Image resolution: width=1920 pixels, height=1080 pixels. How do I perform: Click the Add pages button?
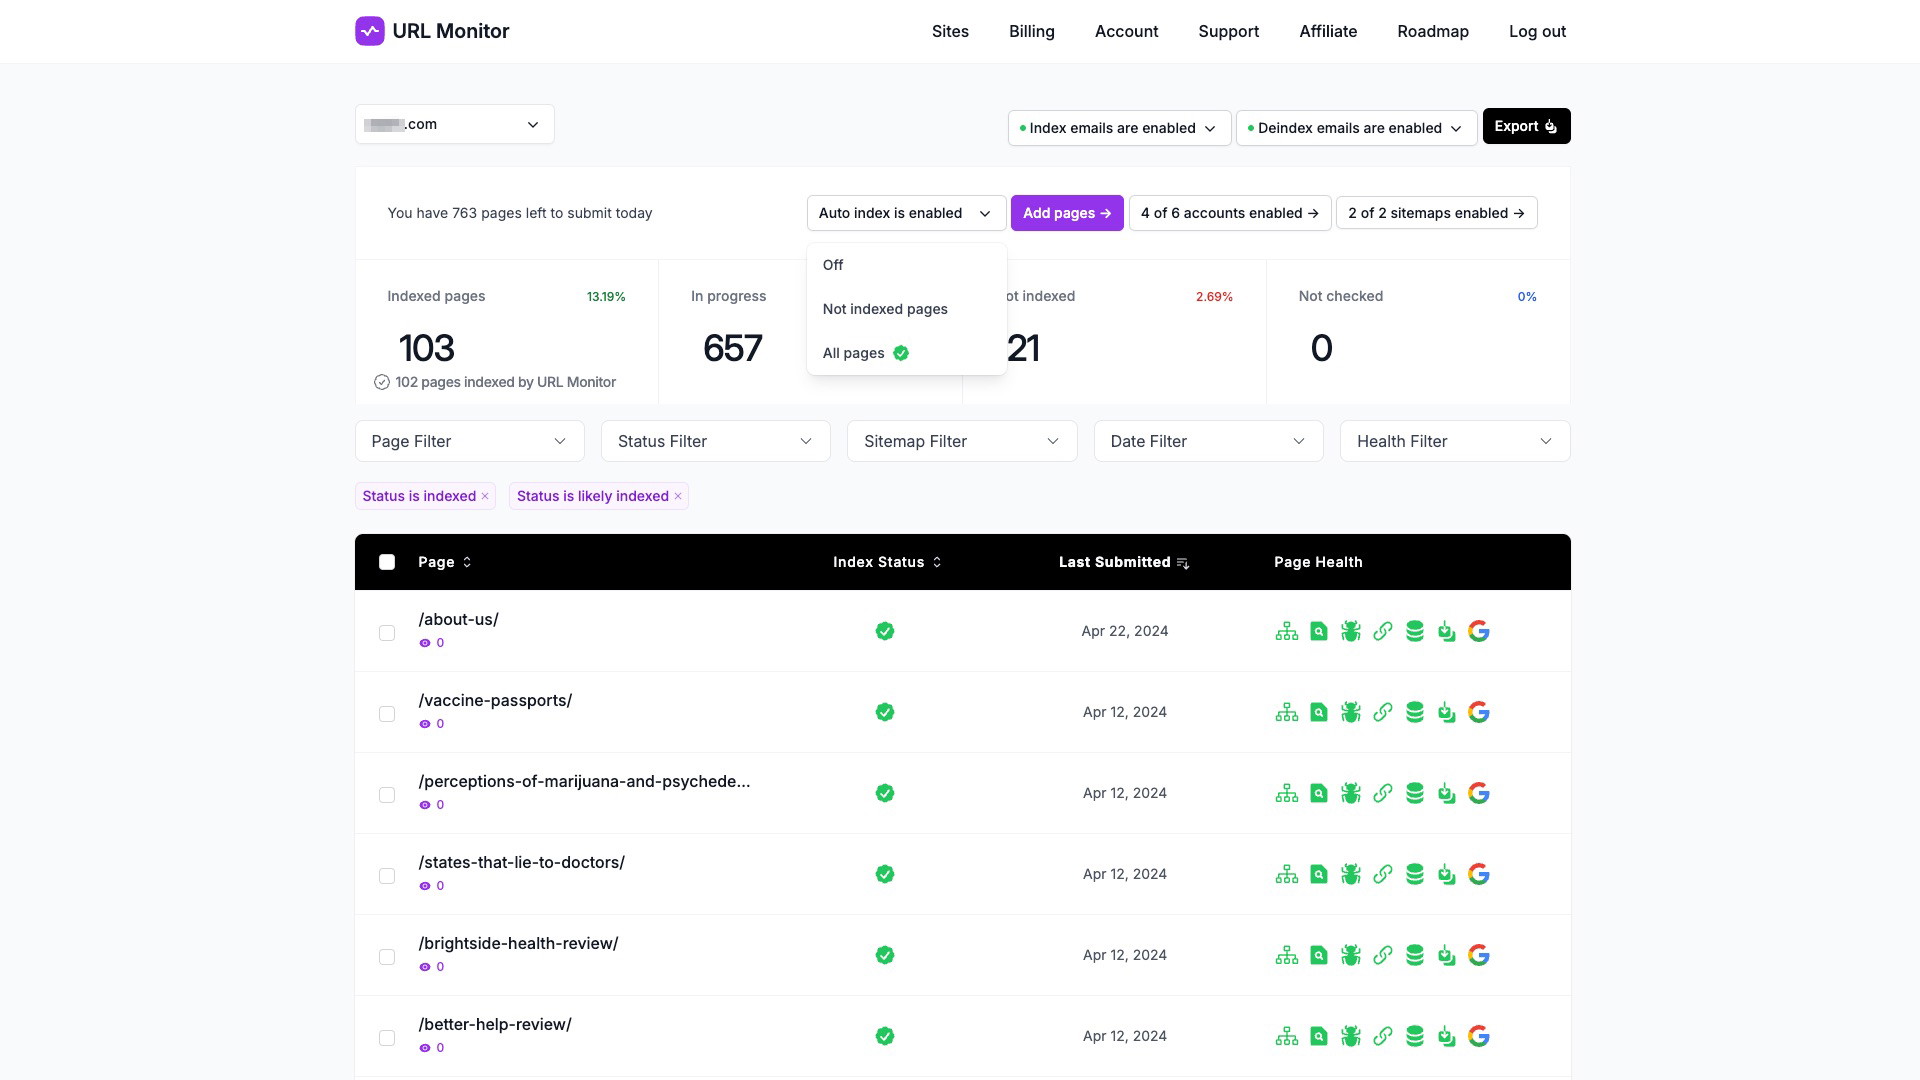(x=1067, y=212)
